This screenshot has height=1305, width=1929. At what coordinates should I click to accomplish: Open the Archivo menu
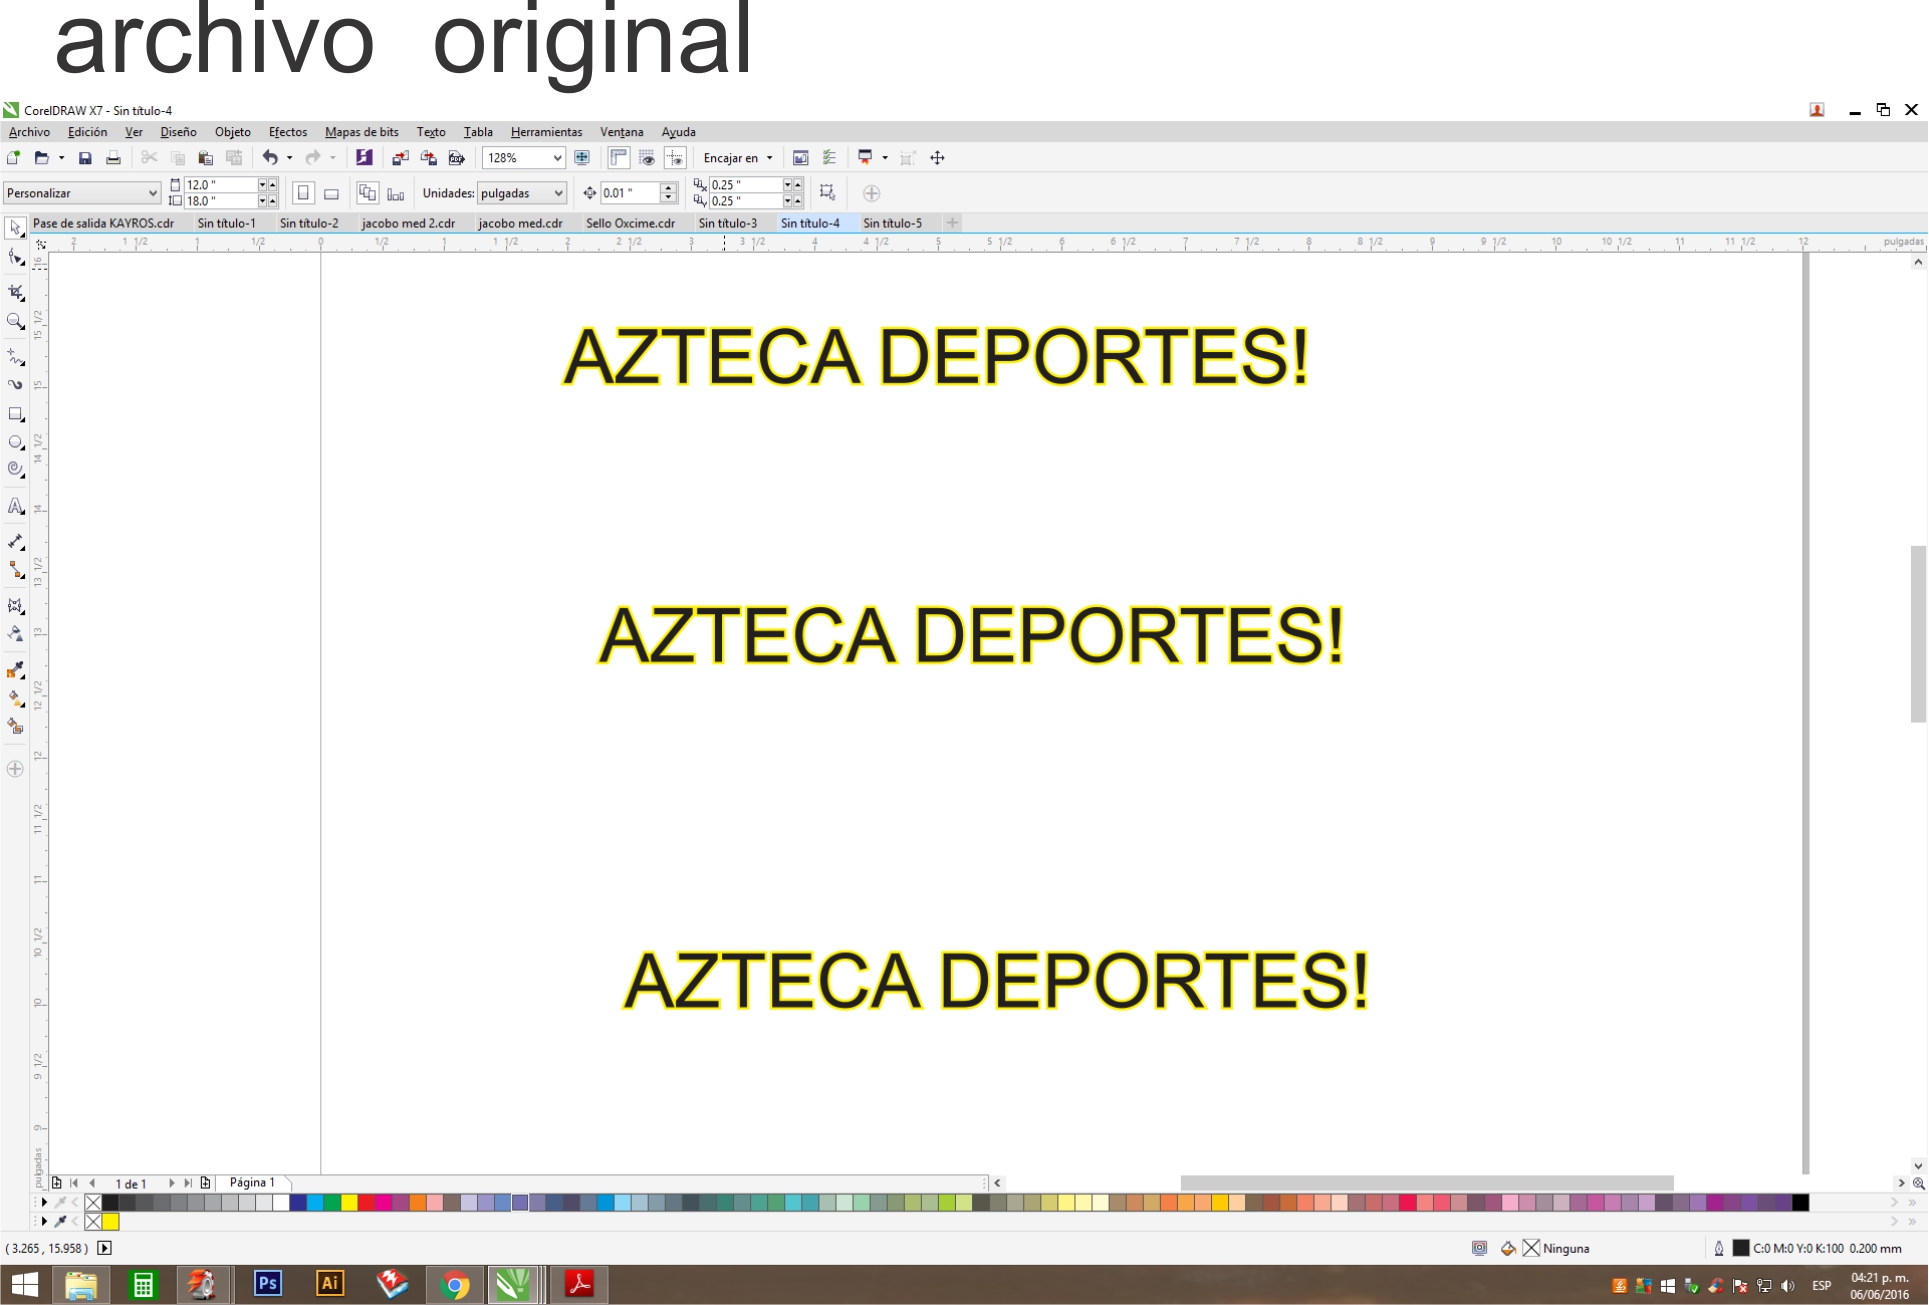tap(29, 132)
